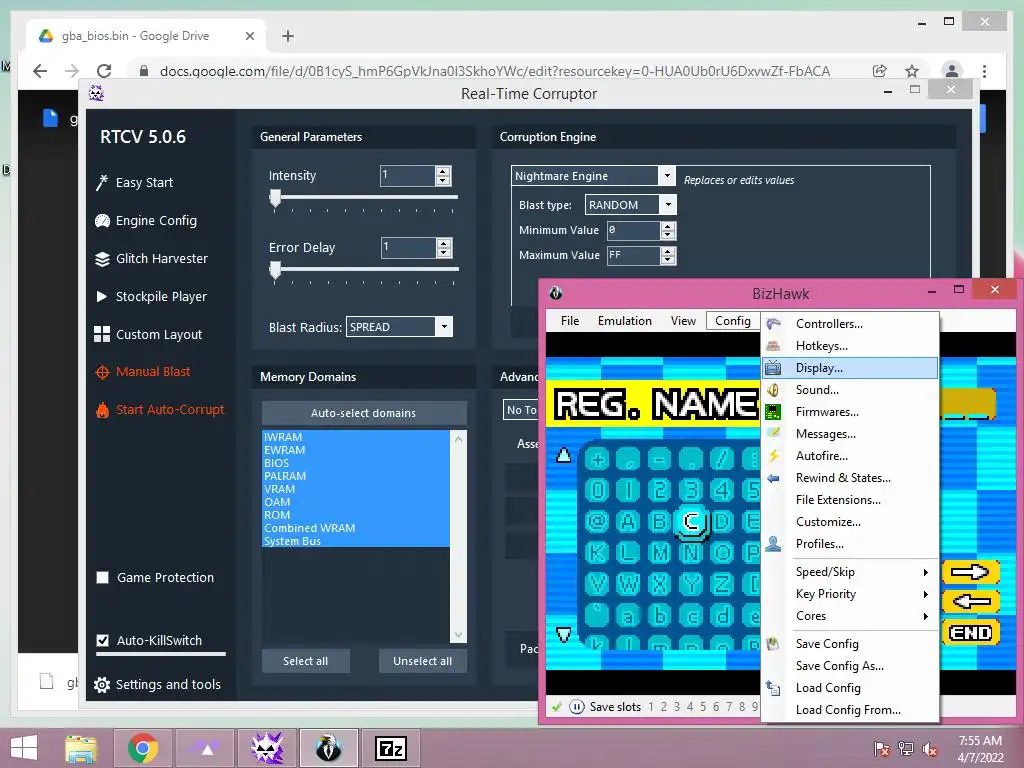Click BizHawk Config menu
The width and height of the screenshot is (1024, 768).
(733, 321)
